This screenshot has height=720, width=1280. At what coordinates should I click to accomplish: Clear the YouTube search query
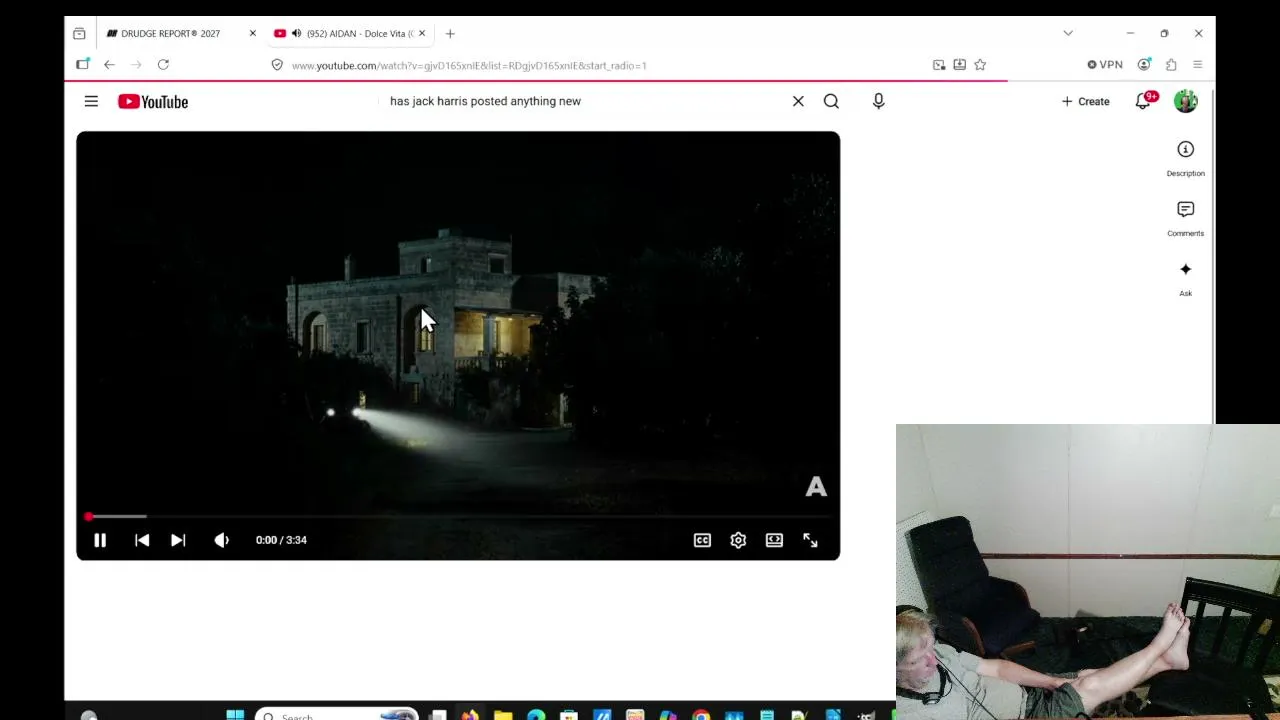(x=798, y=101)
